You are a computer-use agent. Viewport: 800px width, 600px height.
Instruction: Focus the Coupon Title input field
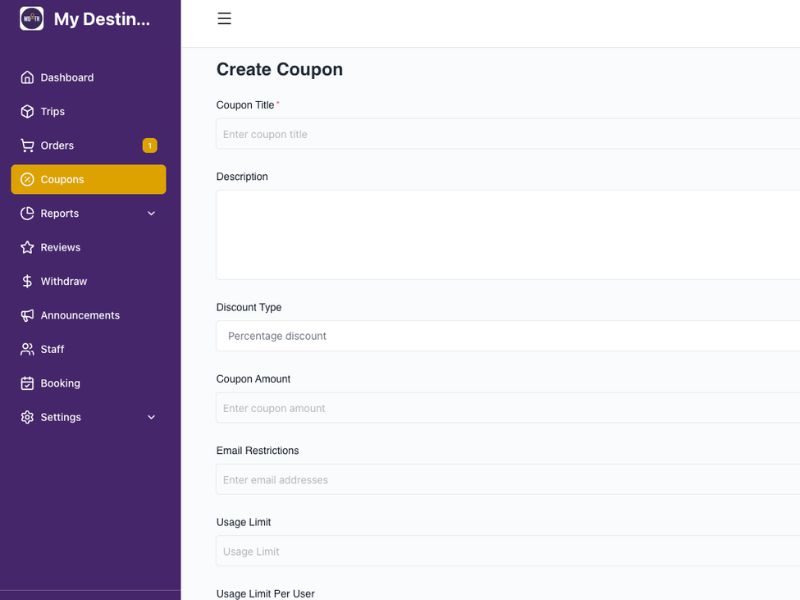tap(508, 134)
